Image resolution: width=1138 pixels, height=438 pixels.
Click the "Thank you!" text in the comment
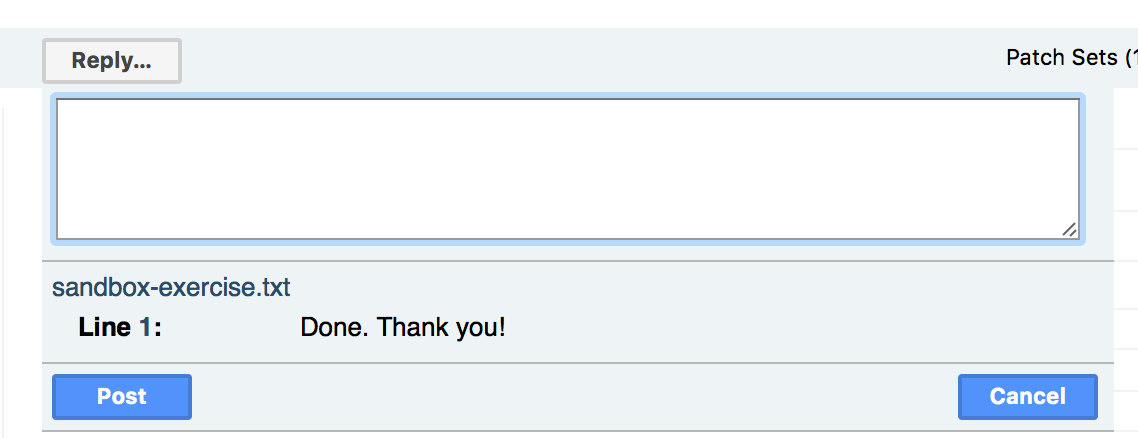coord(442,327)
